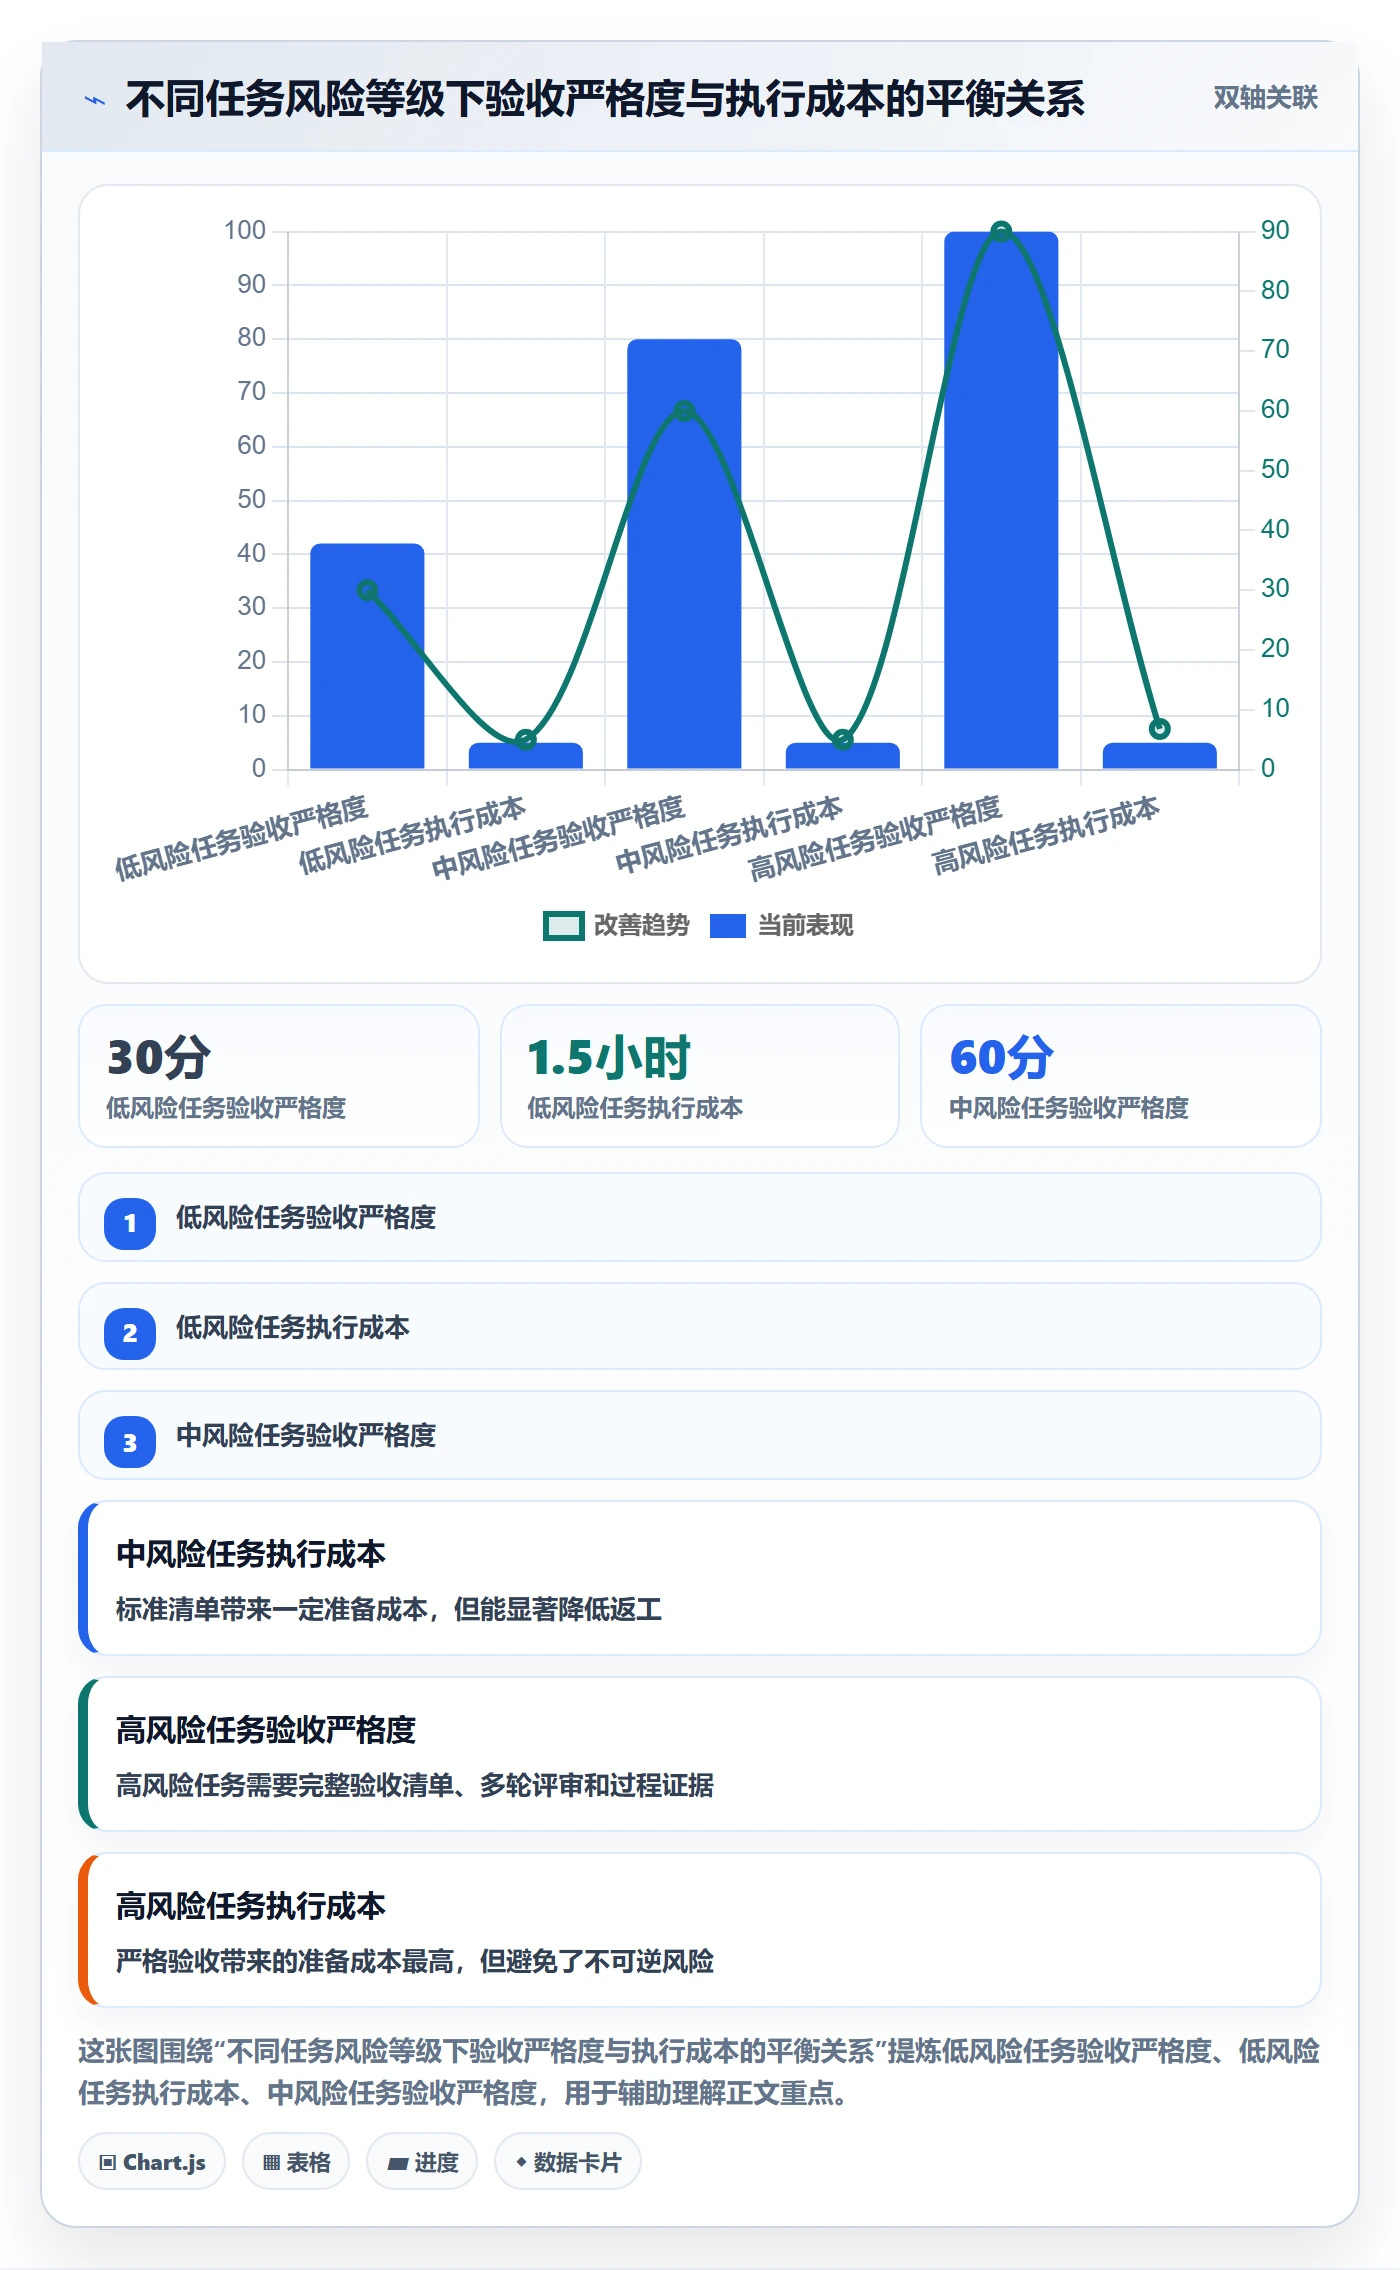The height and width of the screenshot is (2270, 1400).
Task: Click card heading 高风险任务执行成本
Action: tap(251, 1906)
